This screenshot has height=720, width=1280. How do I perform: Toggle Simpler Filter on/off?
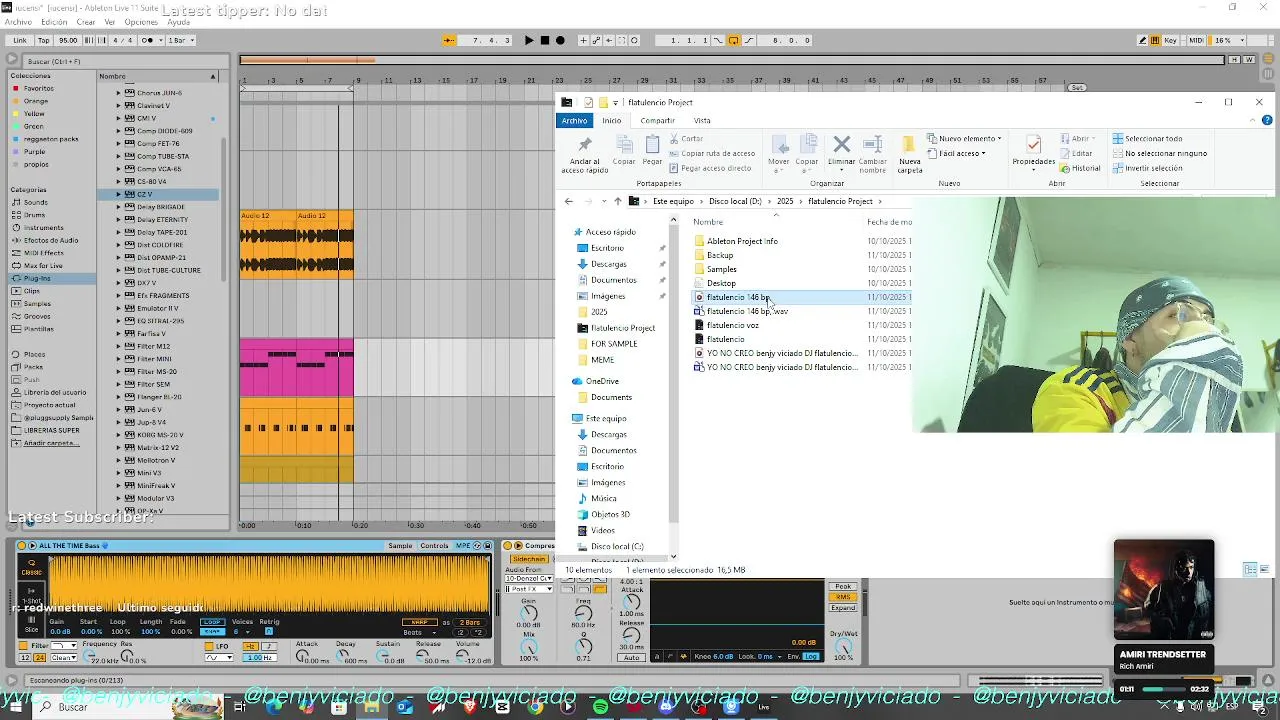point(25,646)
